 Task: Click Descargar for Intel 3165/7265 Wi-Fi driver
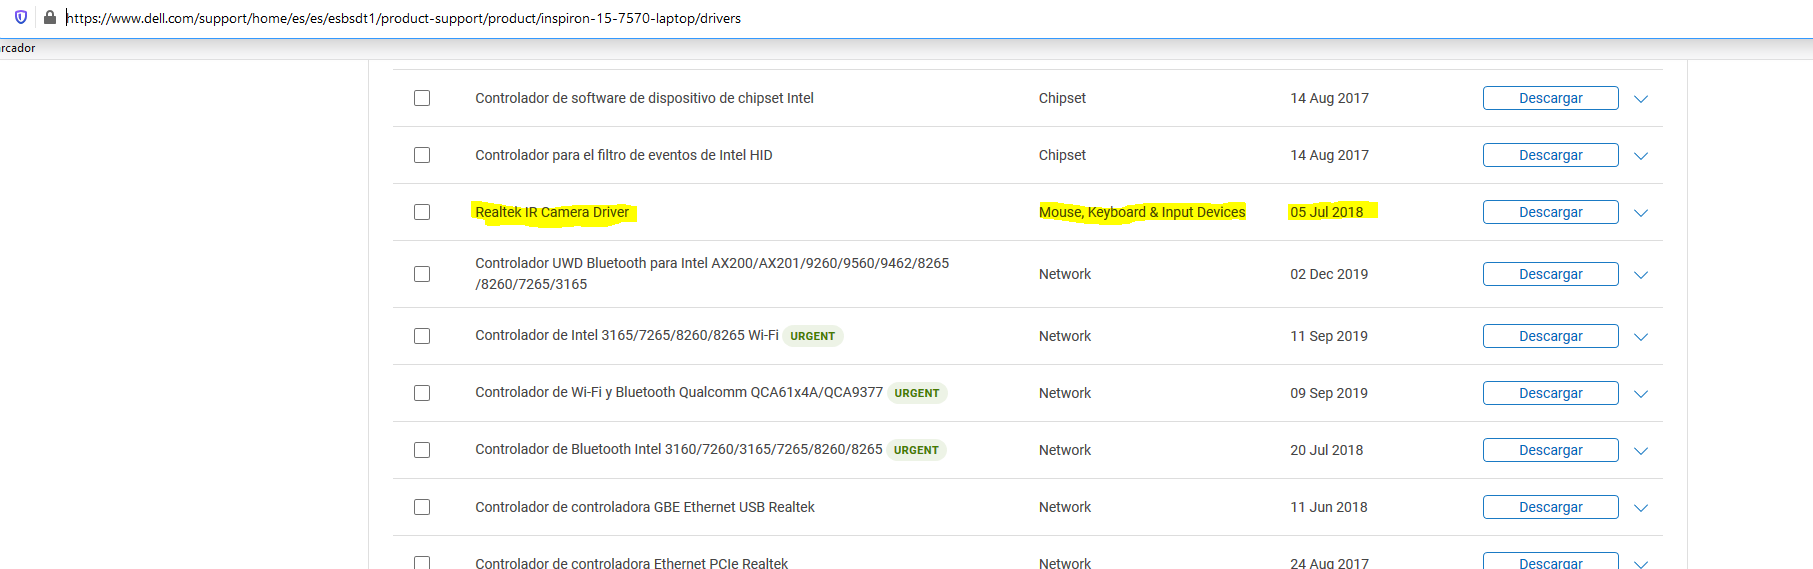click(1550, 336)
